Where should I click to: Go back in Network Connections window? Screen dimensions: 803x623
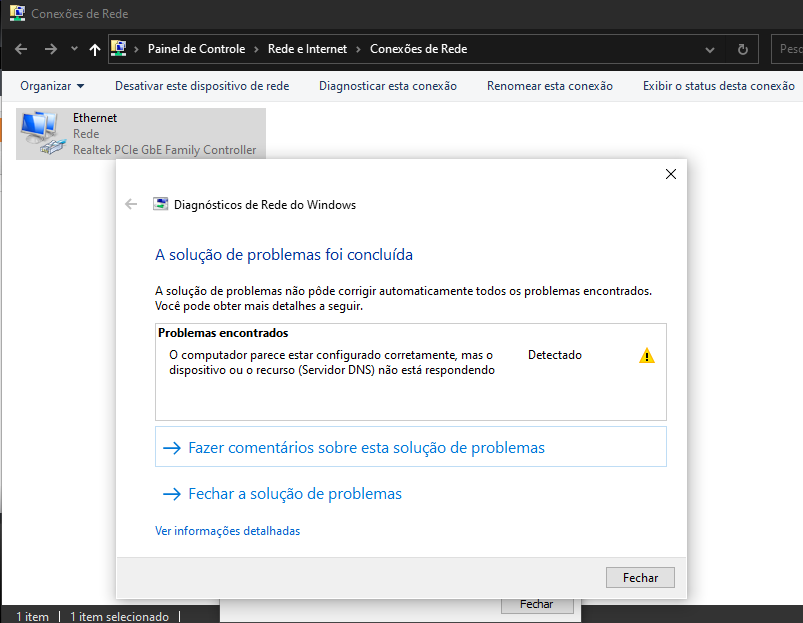(21, 49)
